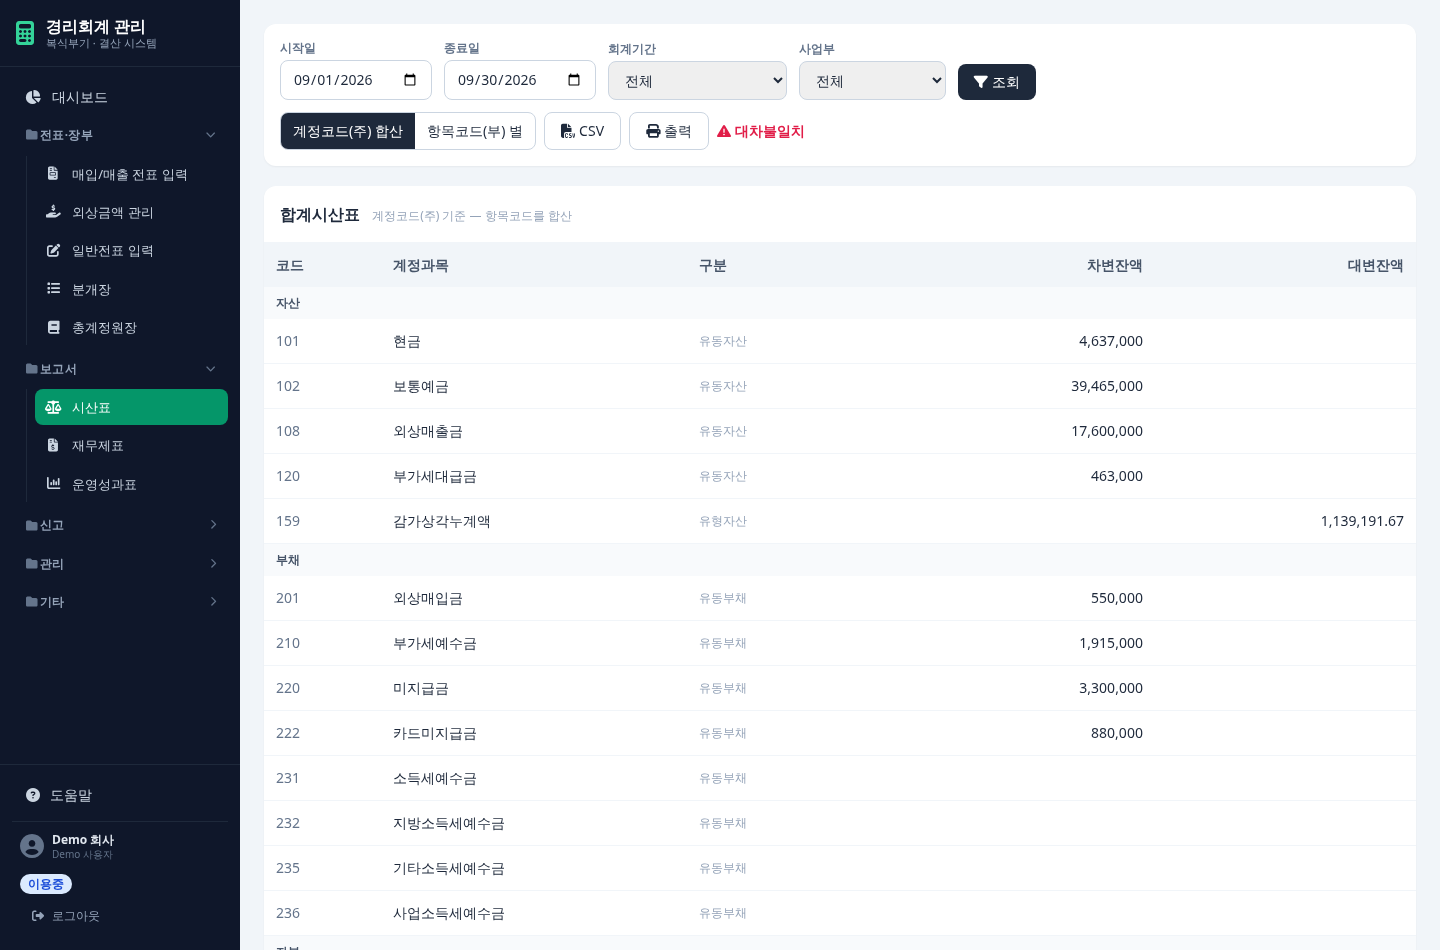
Task: Click the 로그아웃 exit icon
Action: pos(38,916)
